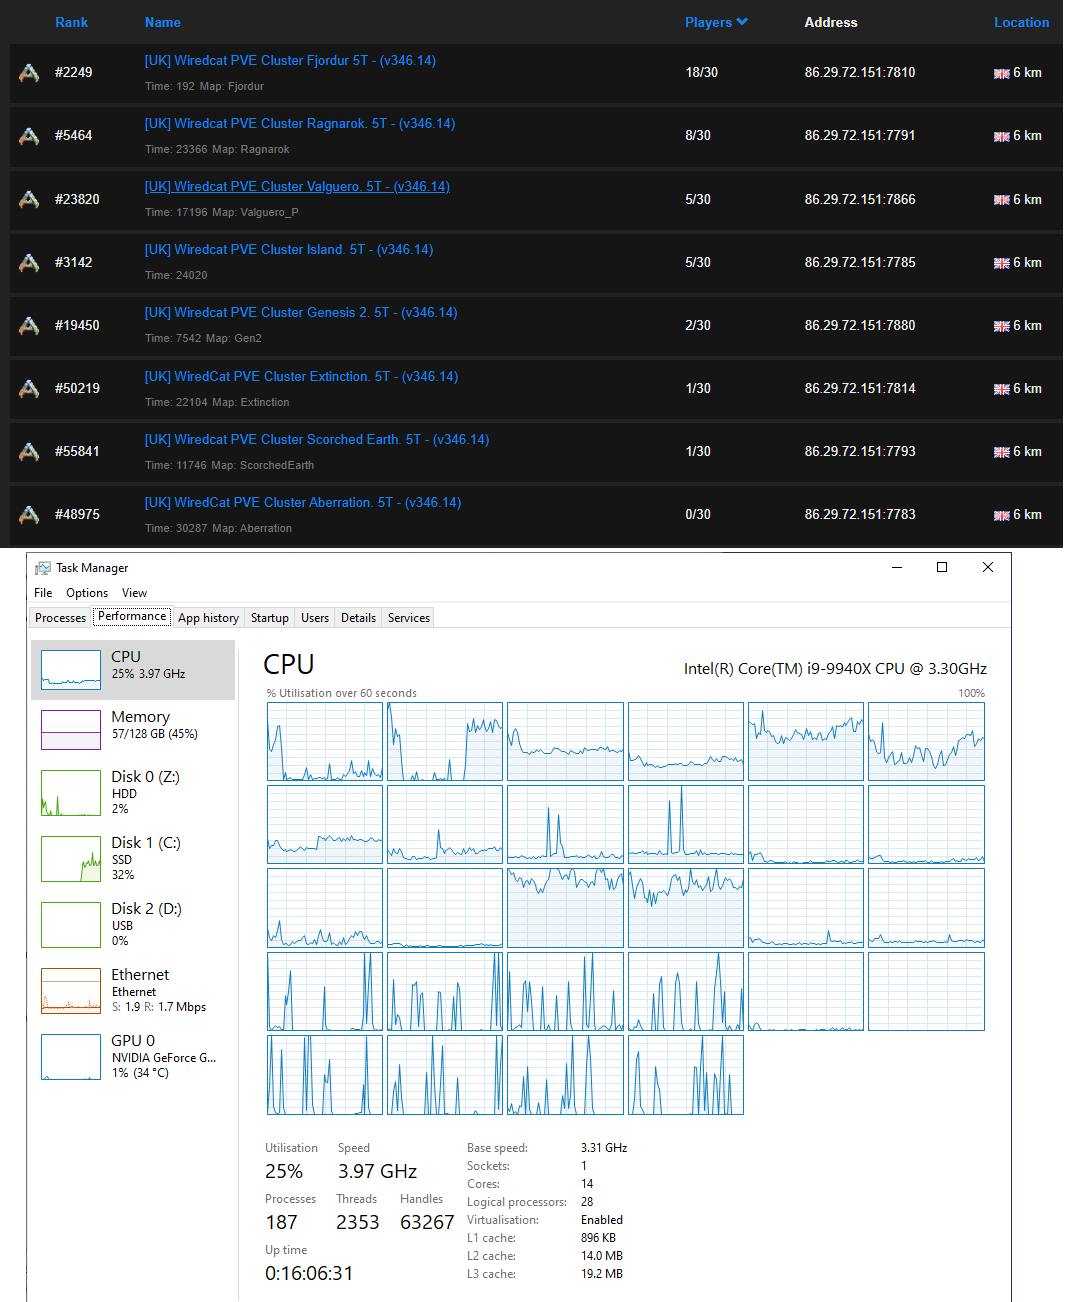Click ARK game icon for rank #5464
This screenshot has width=1066, height=1302.
click(x=30, y=136)
